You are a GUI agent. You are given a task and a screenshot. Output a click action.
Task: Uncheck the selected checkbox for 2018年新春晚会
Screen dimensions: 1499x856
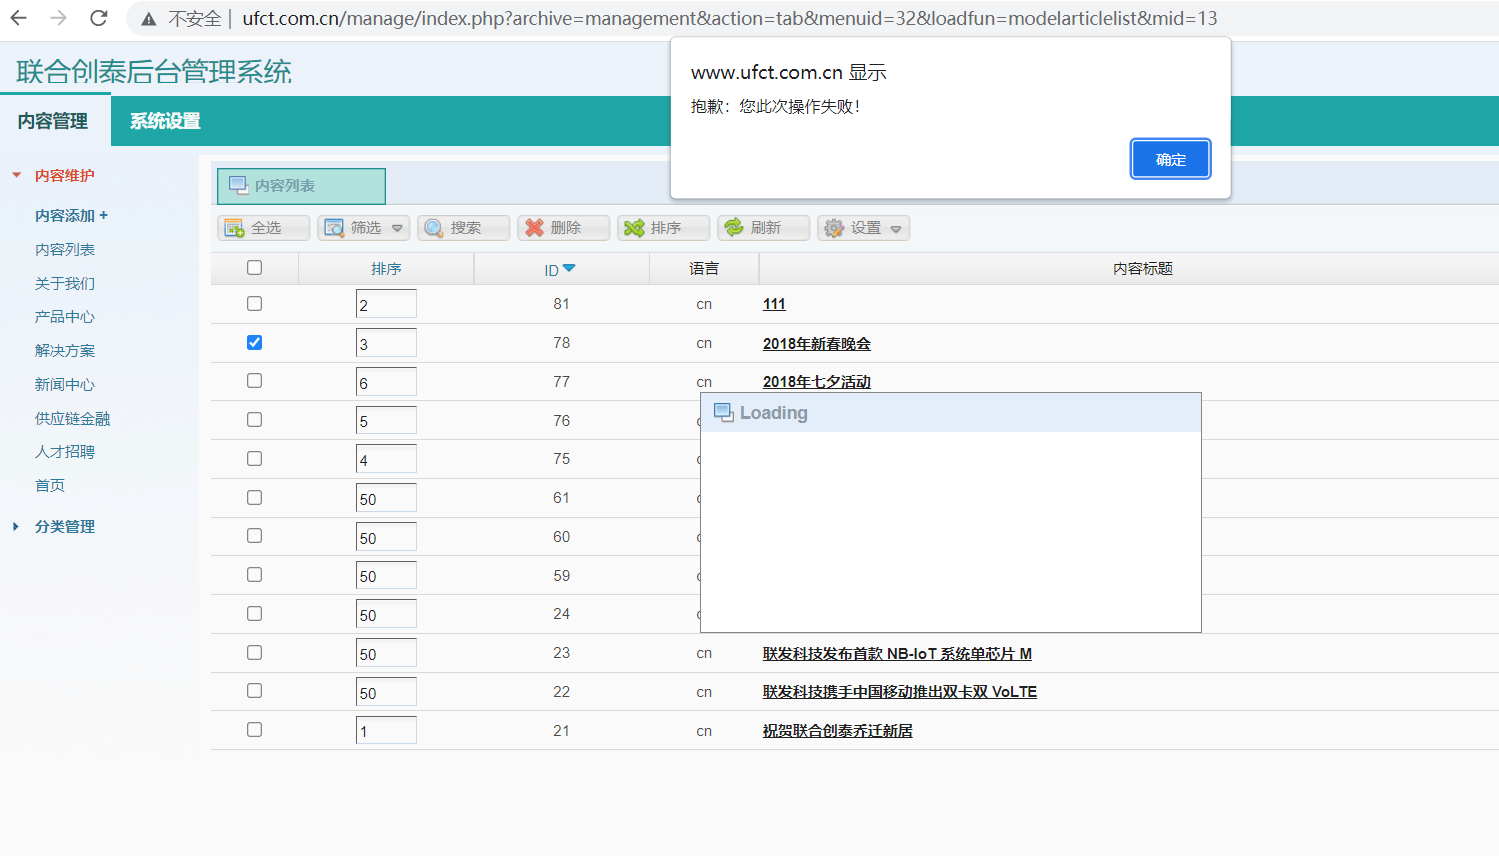point(254,341)
